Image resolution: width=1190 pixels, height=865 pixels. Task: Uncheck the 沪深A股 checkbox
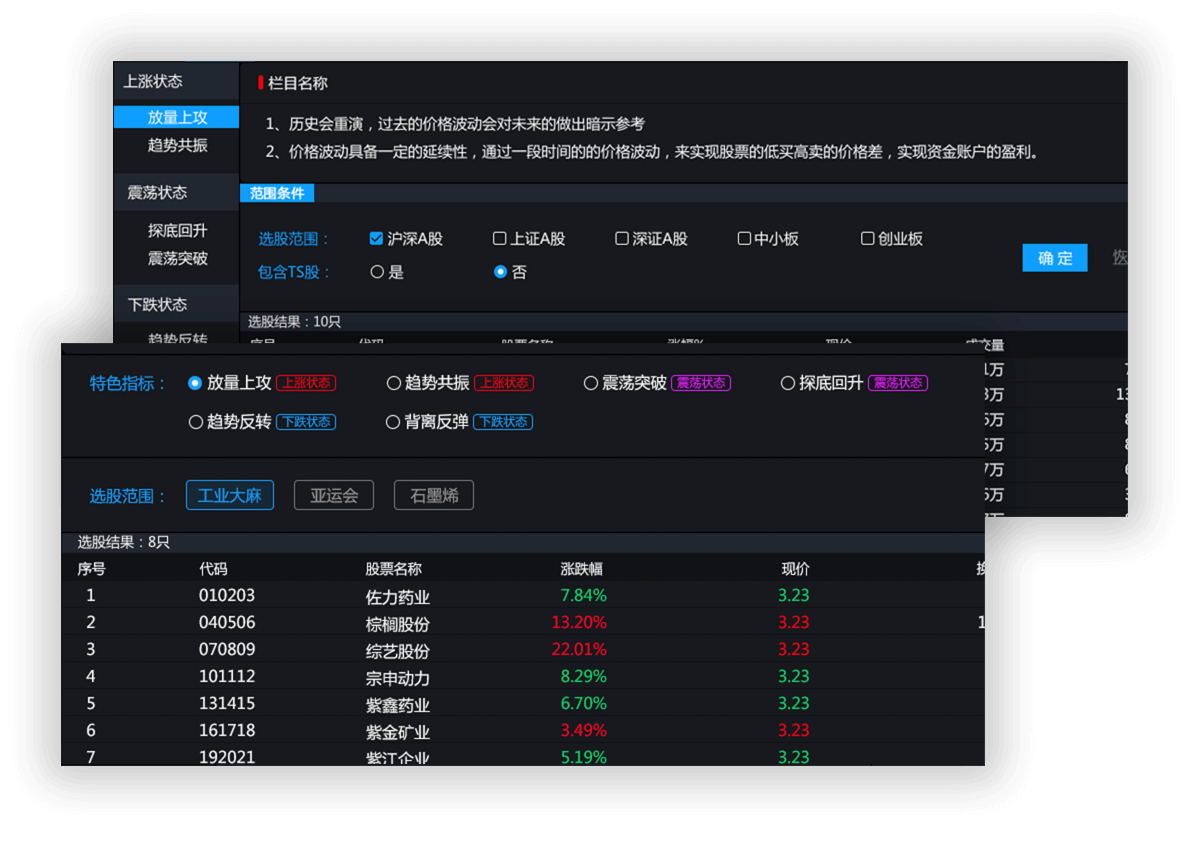click(376, 239)
